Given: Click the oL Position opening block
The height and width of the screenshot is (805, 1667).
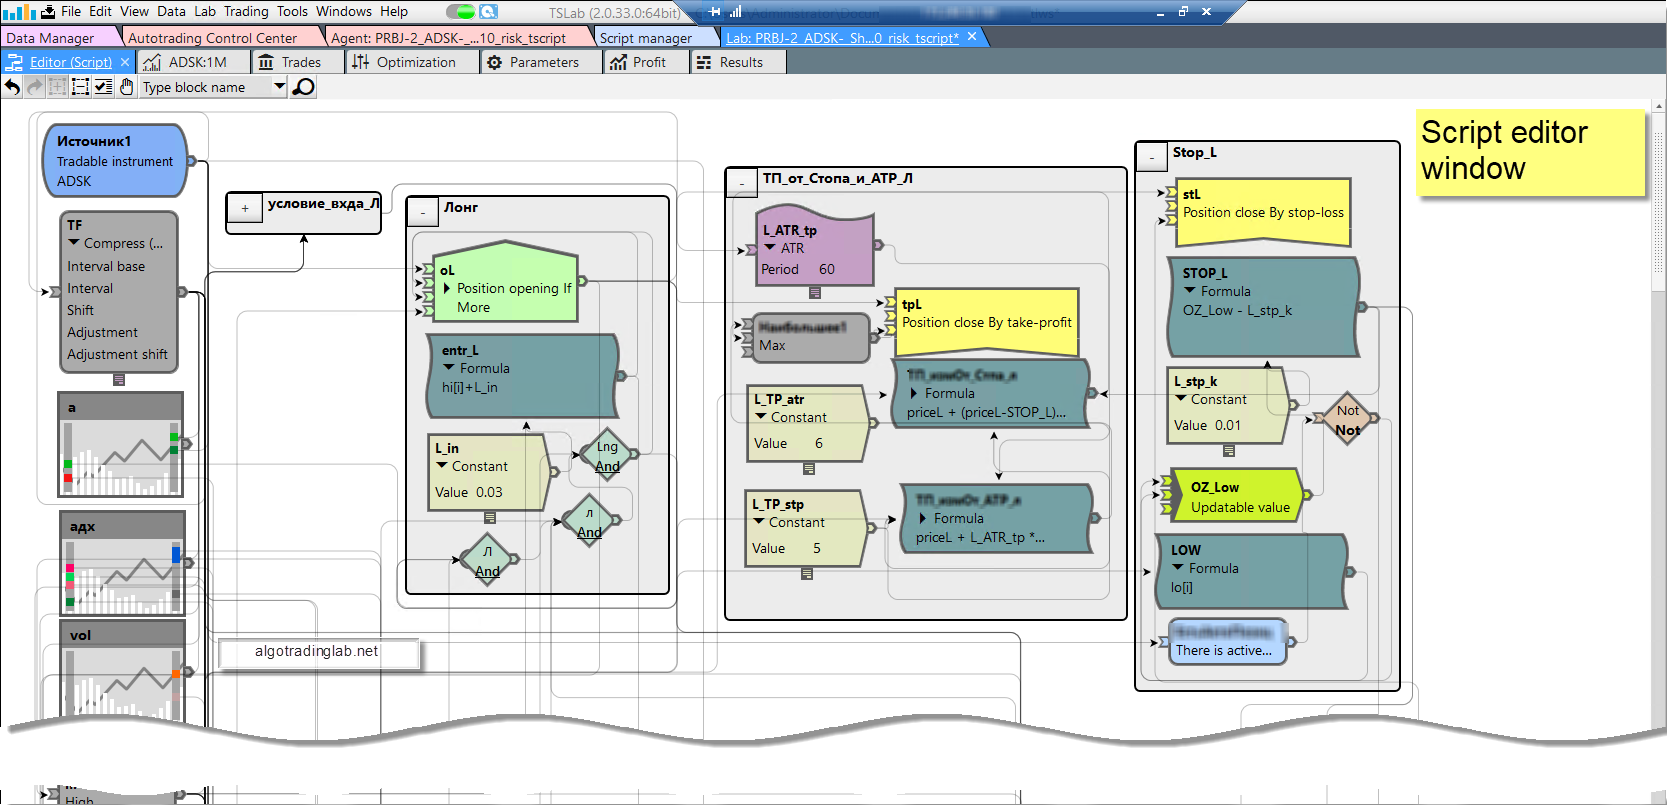Looking at the screenshot, I should pos(506,282).
